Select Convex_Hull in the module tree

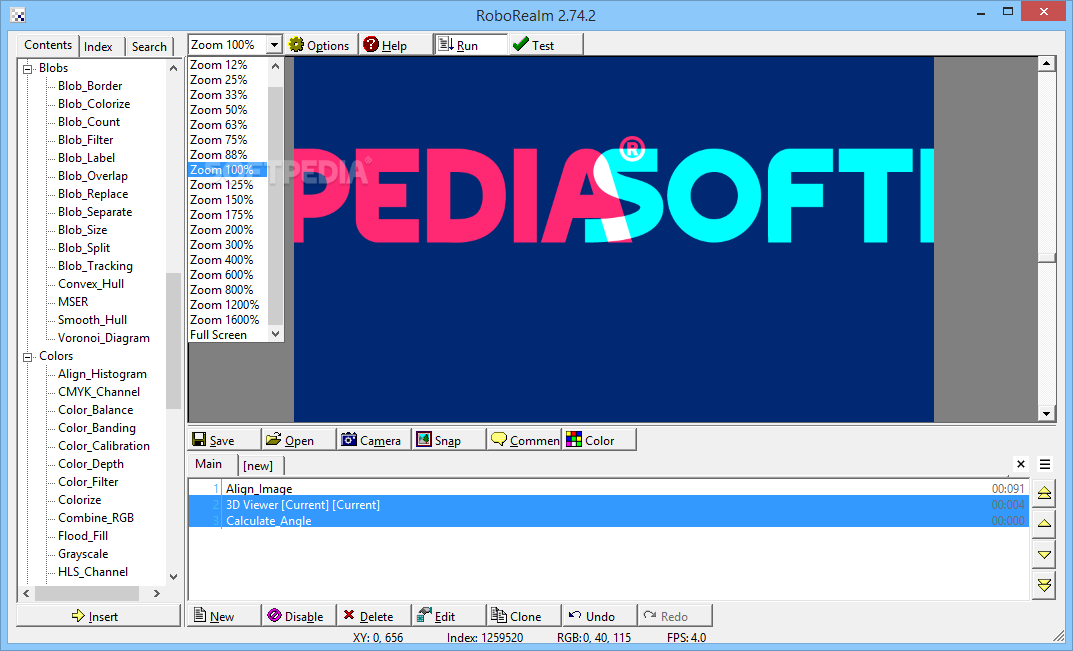tap(91, 283)
